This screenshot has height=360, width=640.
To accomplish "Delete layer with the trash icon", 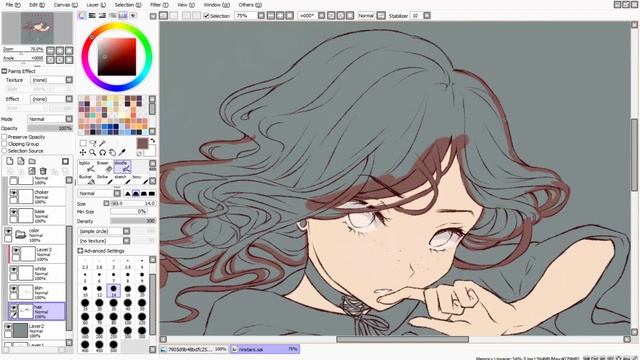I will coord(43,171).
